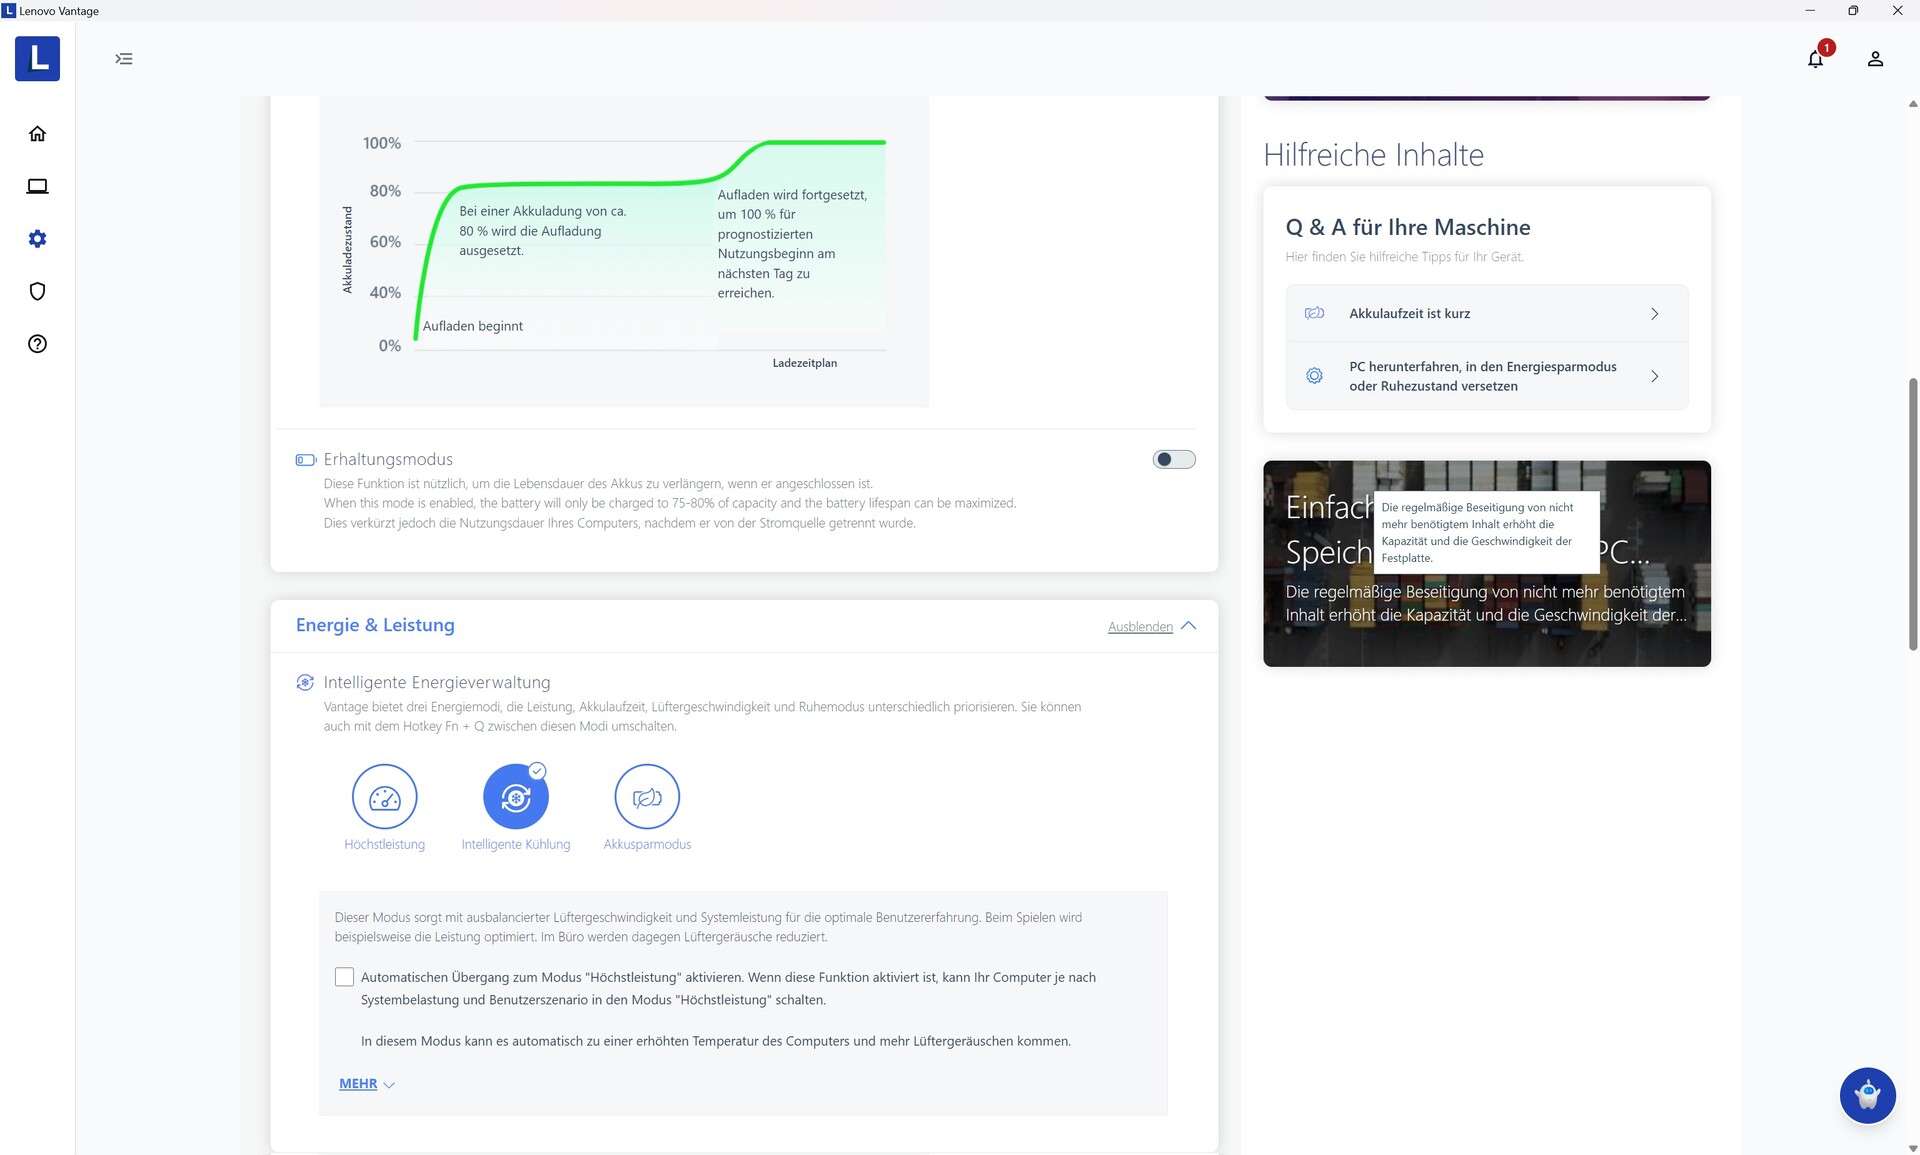Toggle the Erhaltungsmodus switch
The image size is (1920, 1155).
click(1173, 459)
